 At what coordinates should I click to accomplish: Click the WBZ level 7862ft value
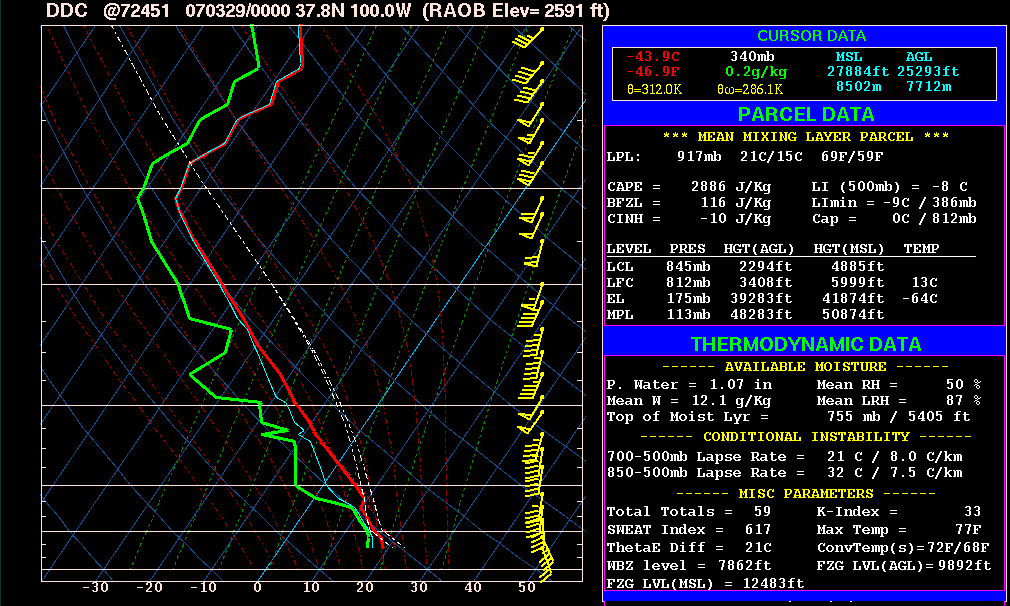[745, 566]
